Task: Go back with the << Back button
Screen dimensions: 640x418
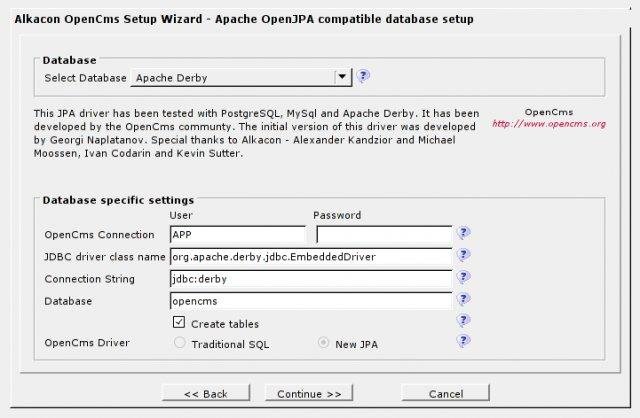Action: pos(206,394)
